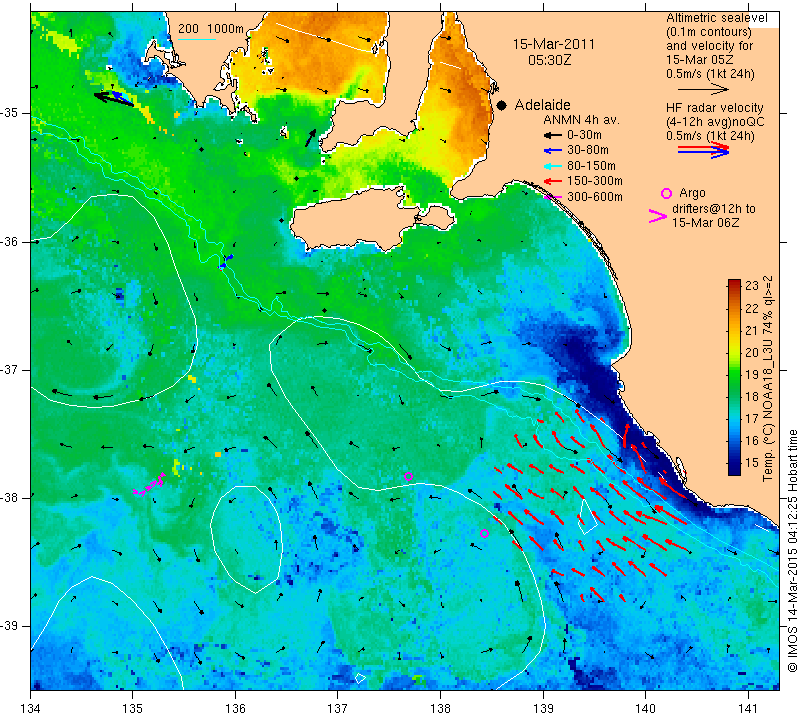Screen dimensions: 800x720
Task: Click the -39 latitude axis label
Action: [x=11, y=626]
